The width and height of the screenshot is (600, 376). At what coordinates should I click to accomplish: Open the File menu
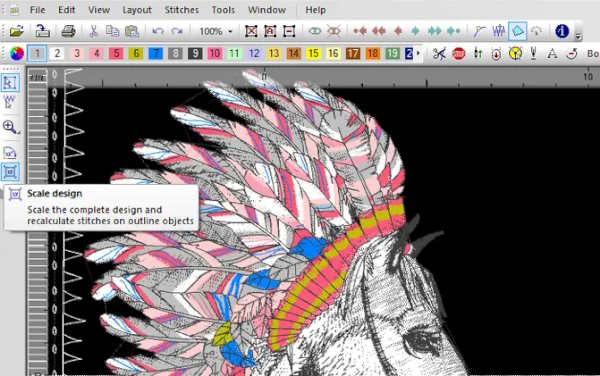click(x=38, y=10)
